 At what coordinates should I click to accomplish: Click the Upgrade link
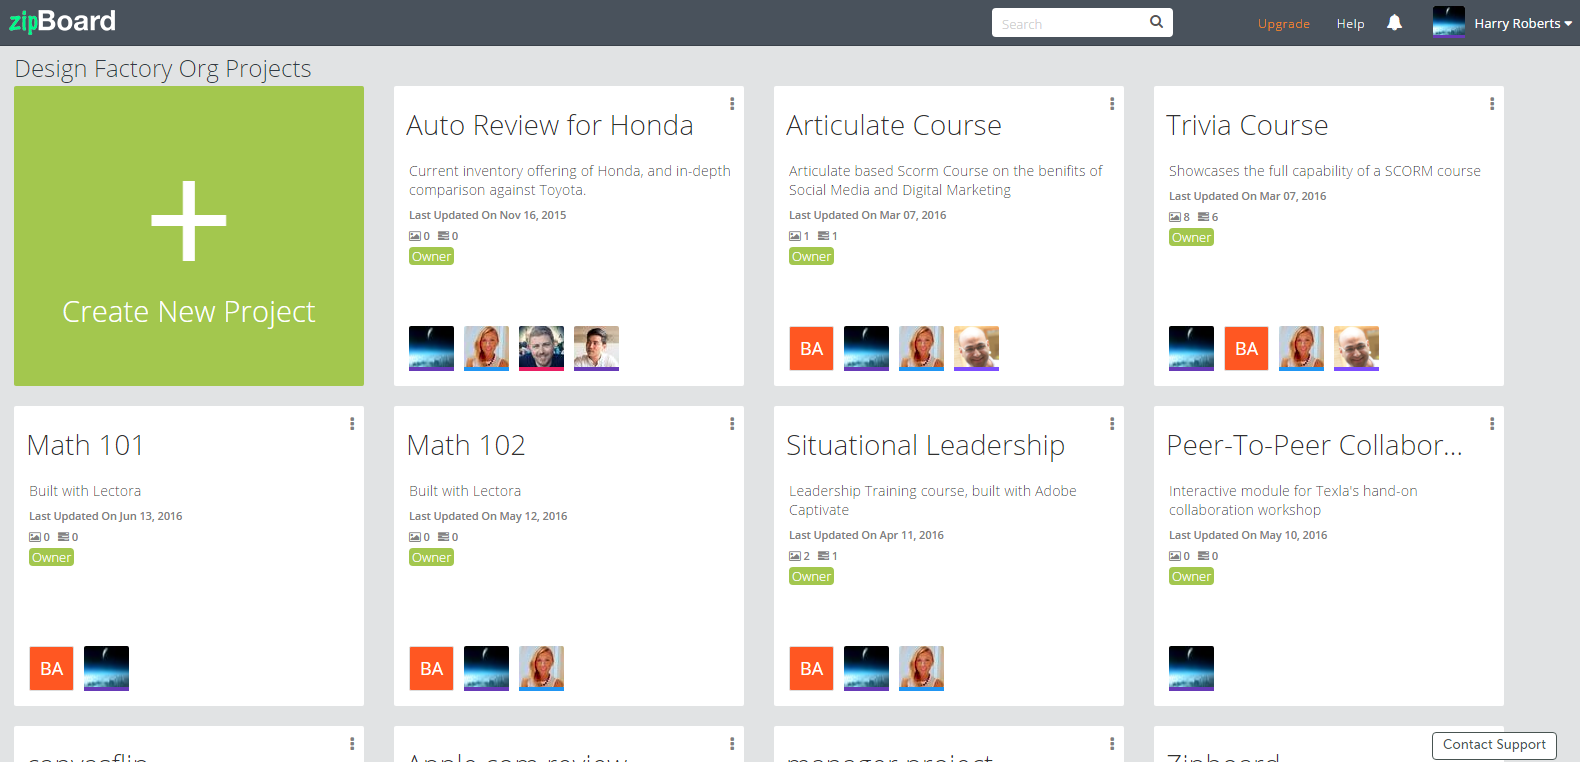(1283, 24)
